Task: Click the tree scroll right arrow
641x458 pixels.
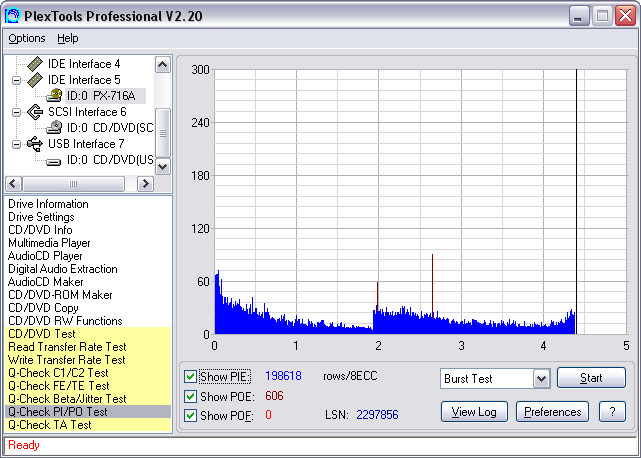Action: point(145,184)
